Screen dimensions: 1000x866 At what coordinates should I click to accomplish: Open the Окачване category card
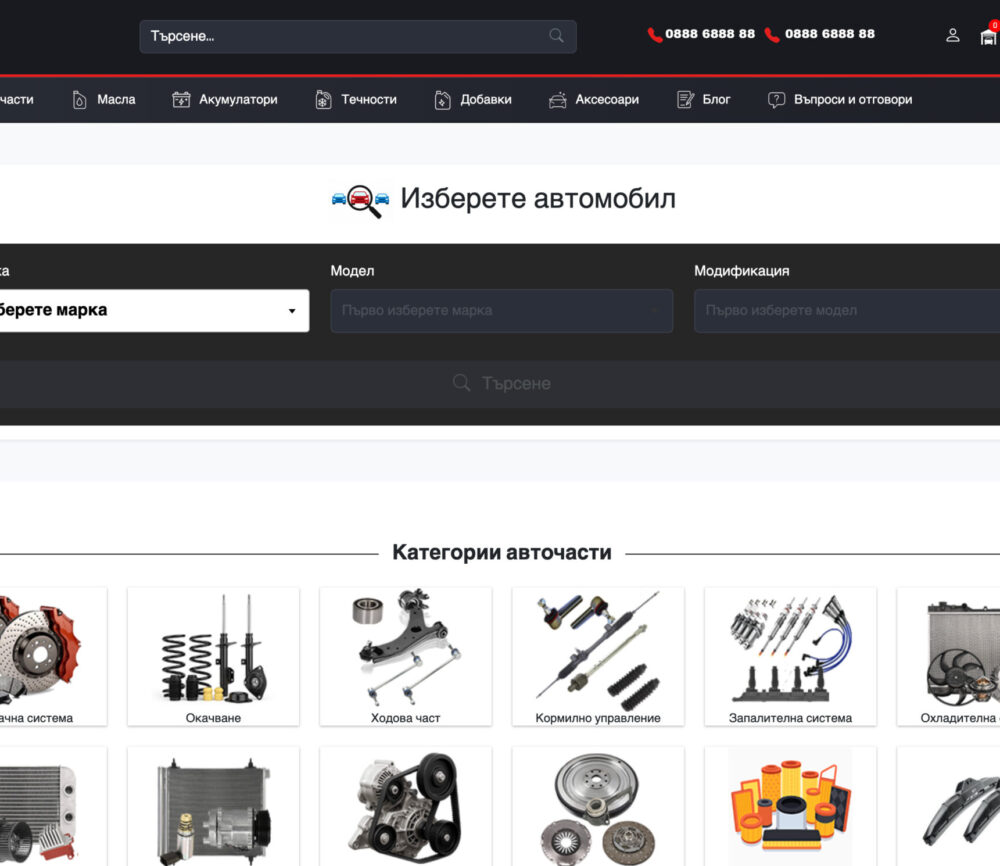pyautogui.click(x=213, y=656)
